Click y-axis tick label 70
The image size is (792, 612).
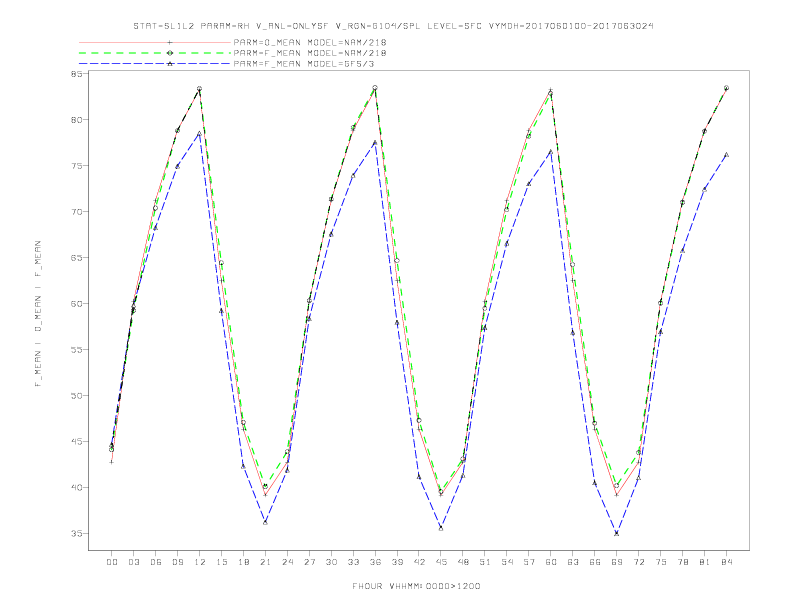76,212
